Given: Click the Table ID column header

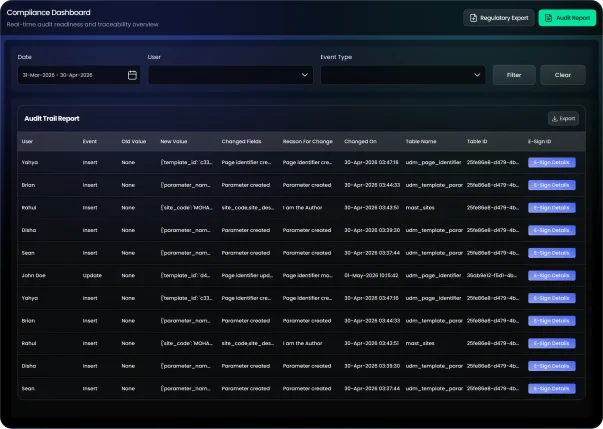Looking at the screenshot, I should click(477, 141).
